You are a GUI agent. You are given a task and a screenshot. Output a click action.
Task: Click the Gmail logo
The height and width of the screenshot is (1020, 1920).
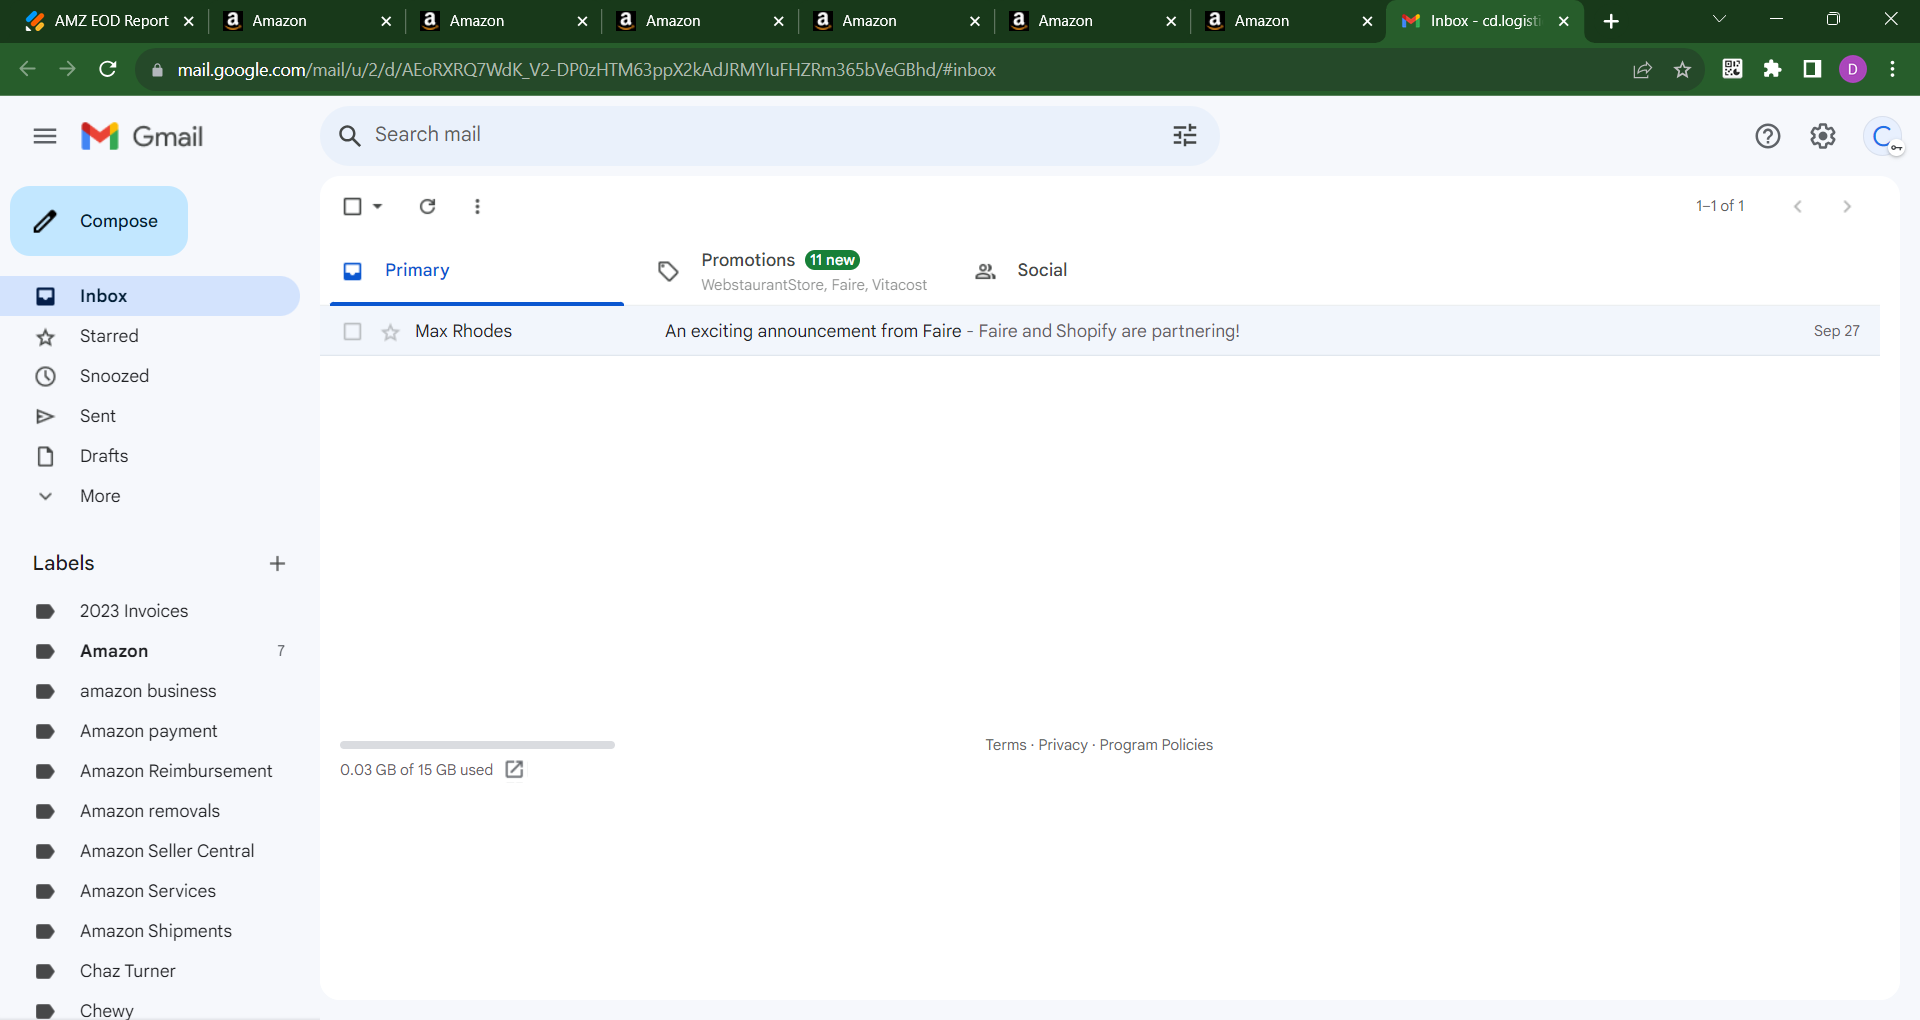(142, 136)
